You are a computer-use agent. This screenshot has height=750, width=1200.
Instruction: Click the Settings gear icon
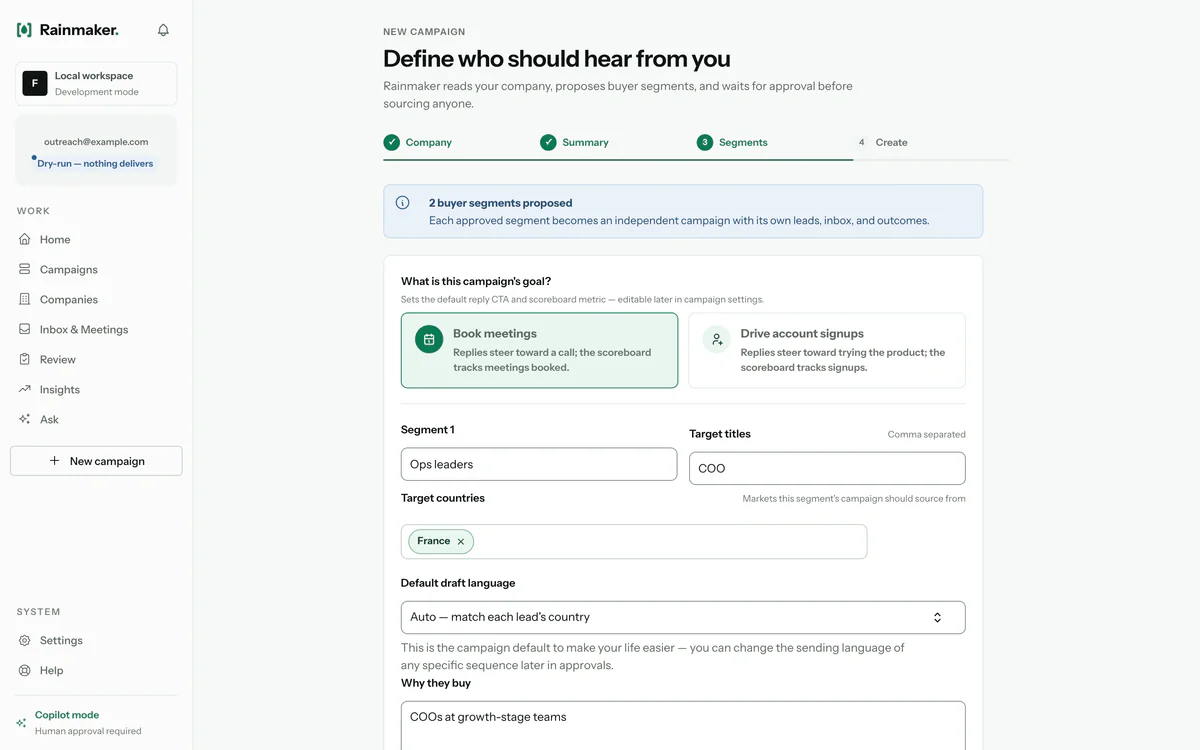pos(25,640)
